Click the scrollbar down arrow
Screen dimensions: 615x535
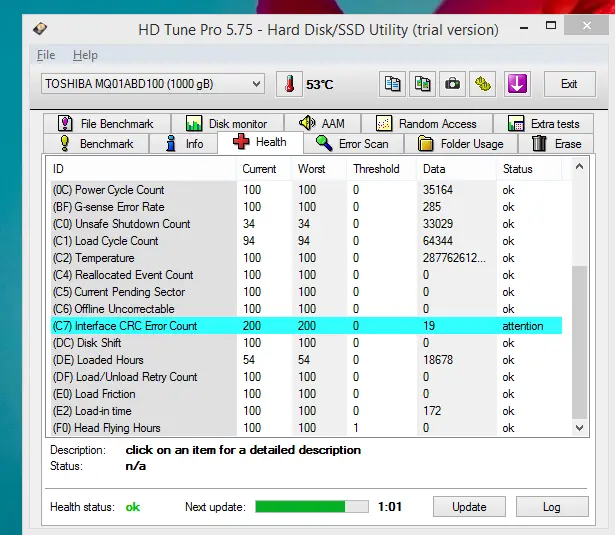(x=579, y=428)
